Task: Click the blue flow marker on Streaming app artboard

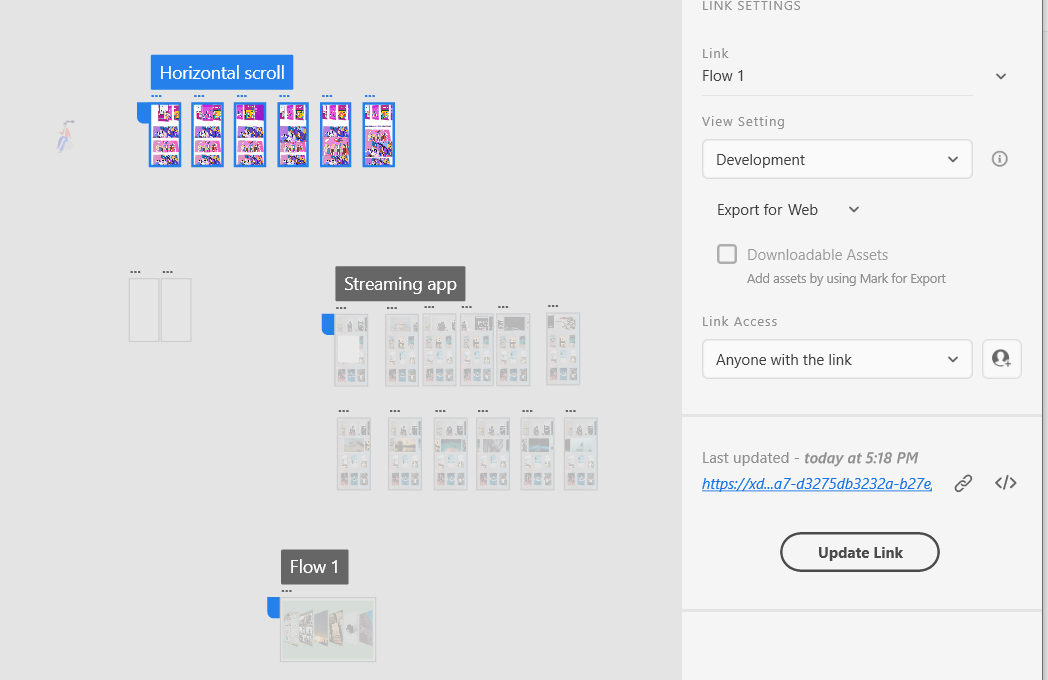Action: point(327,322)
